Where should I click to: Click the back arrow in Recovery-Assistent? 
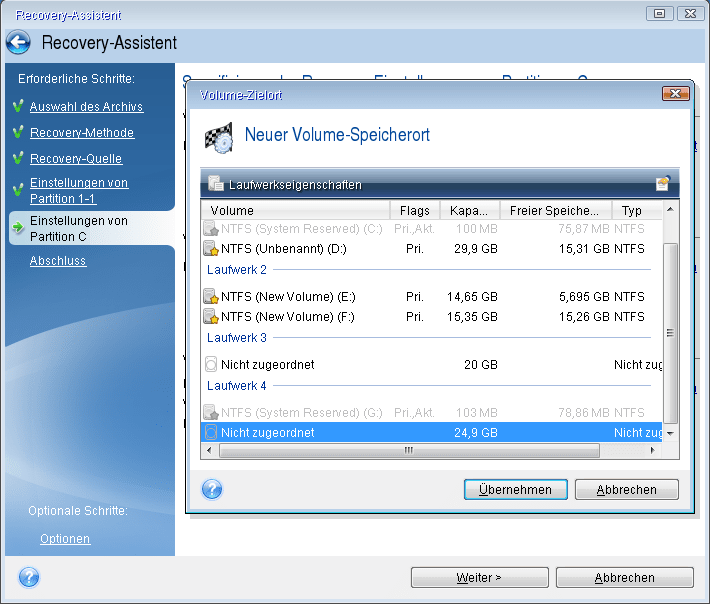[19, 43]
